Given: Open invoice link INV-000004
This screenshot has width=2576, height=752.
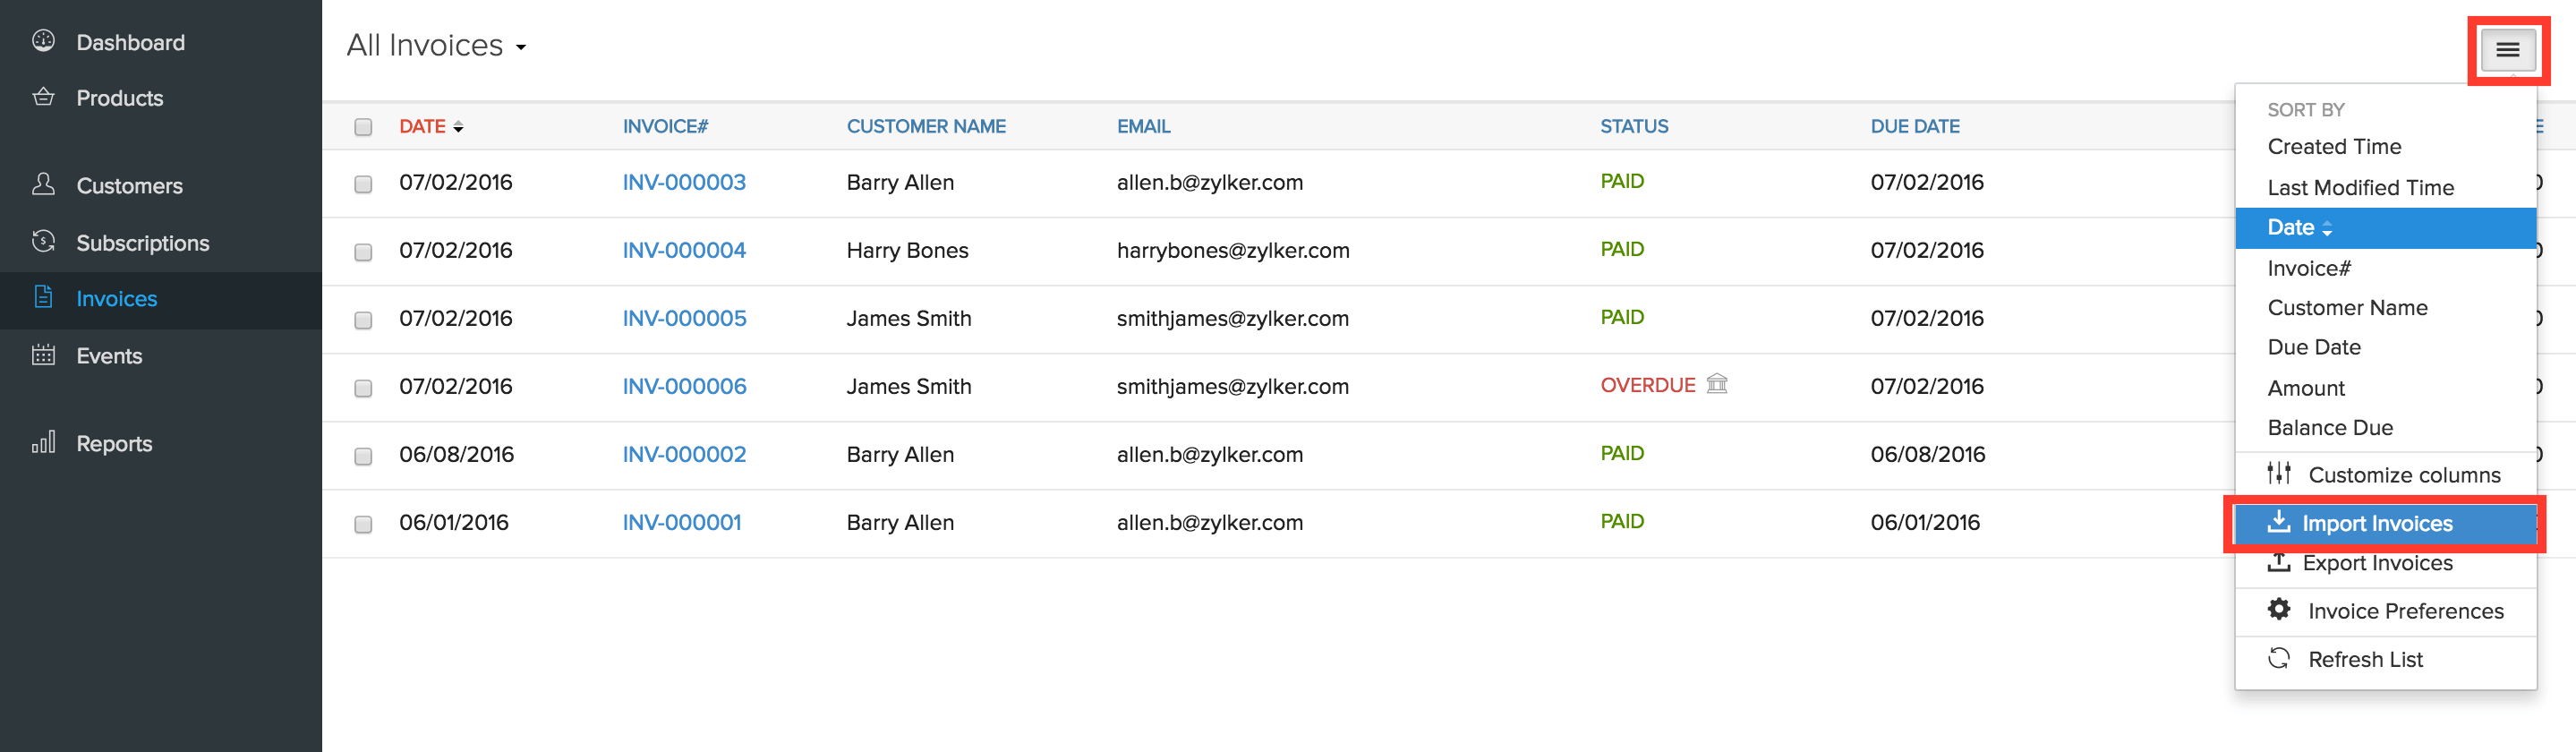Looking at the screenshot, I should [684, 250].
